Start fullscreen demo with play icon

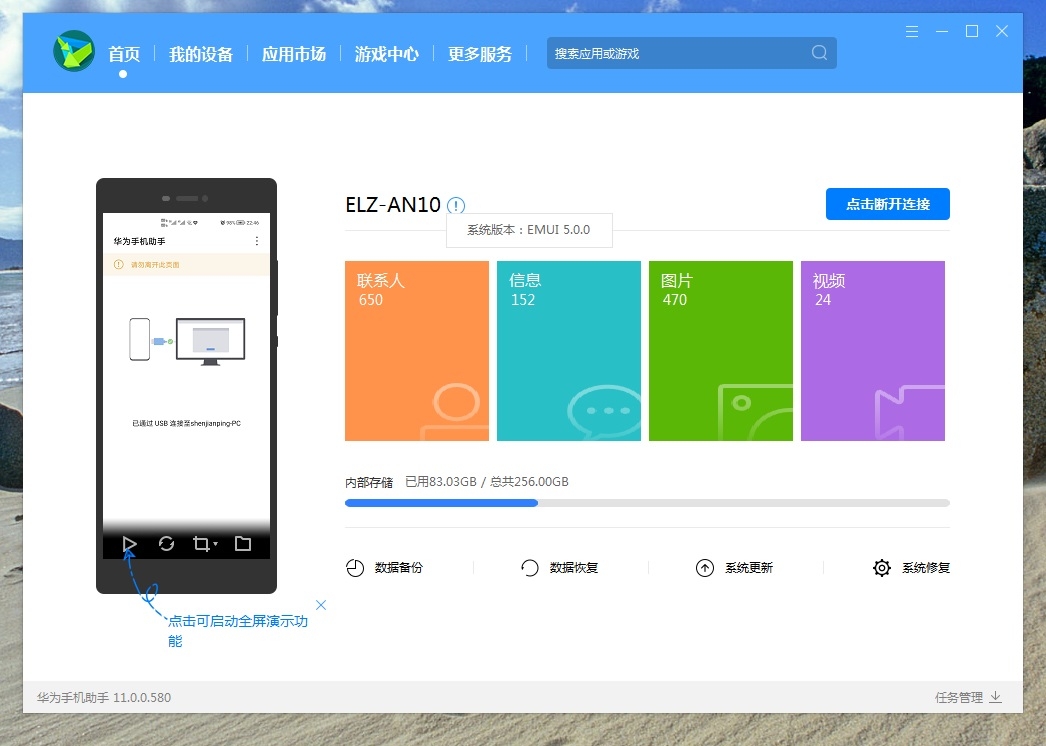click(x=129, y=544)
